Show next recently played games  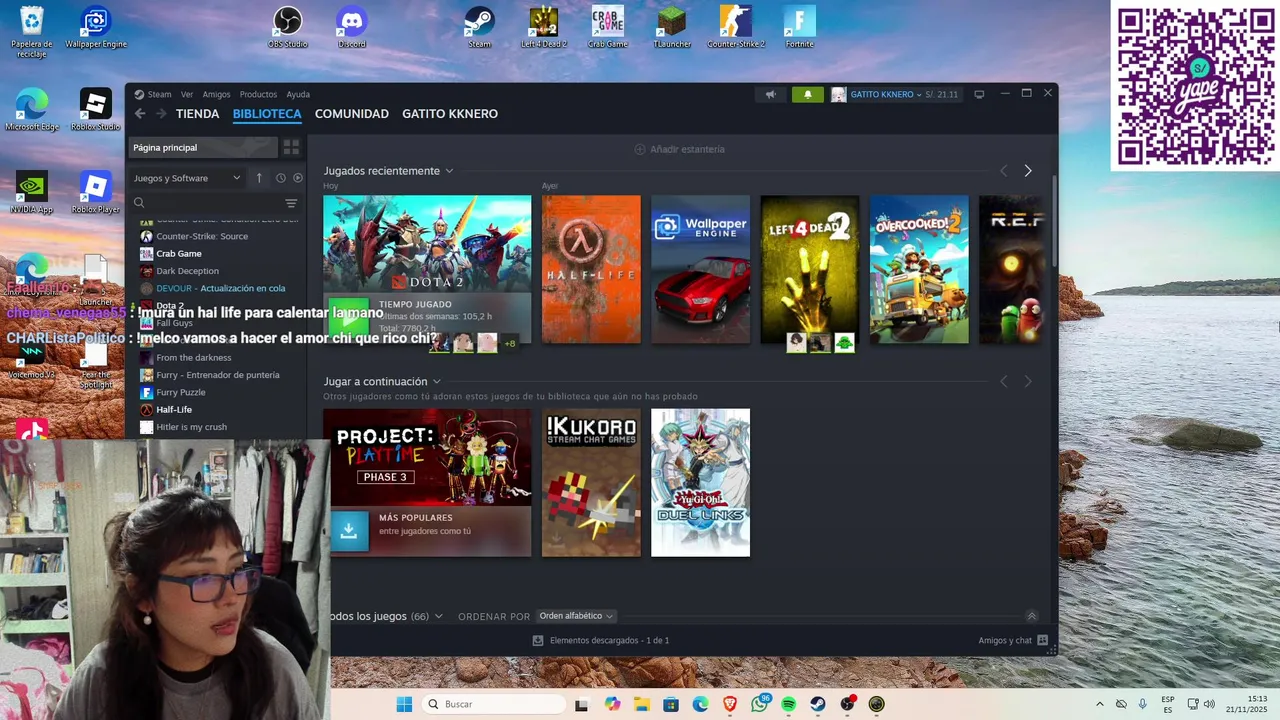point(1027,171)
